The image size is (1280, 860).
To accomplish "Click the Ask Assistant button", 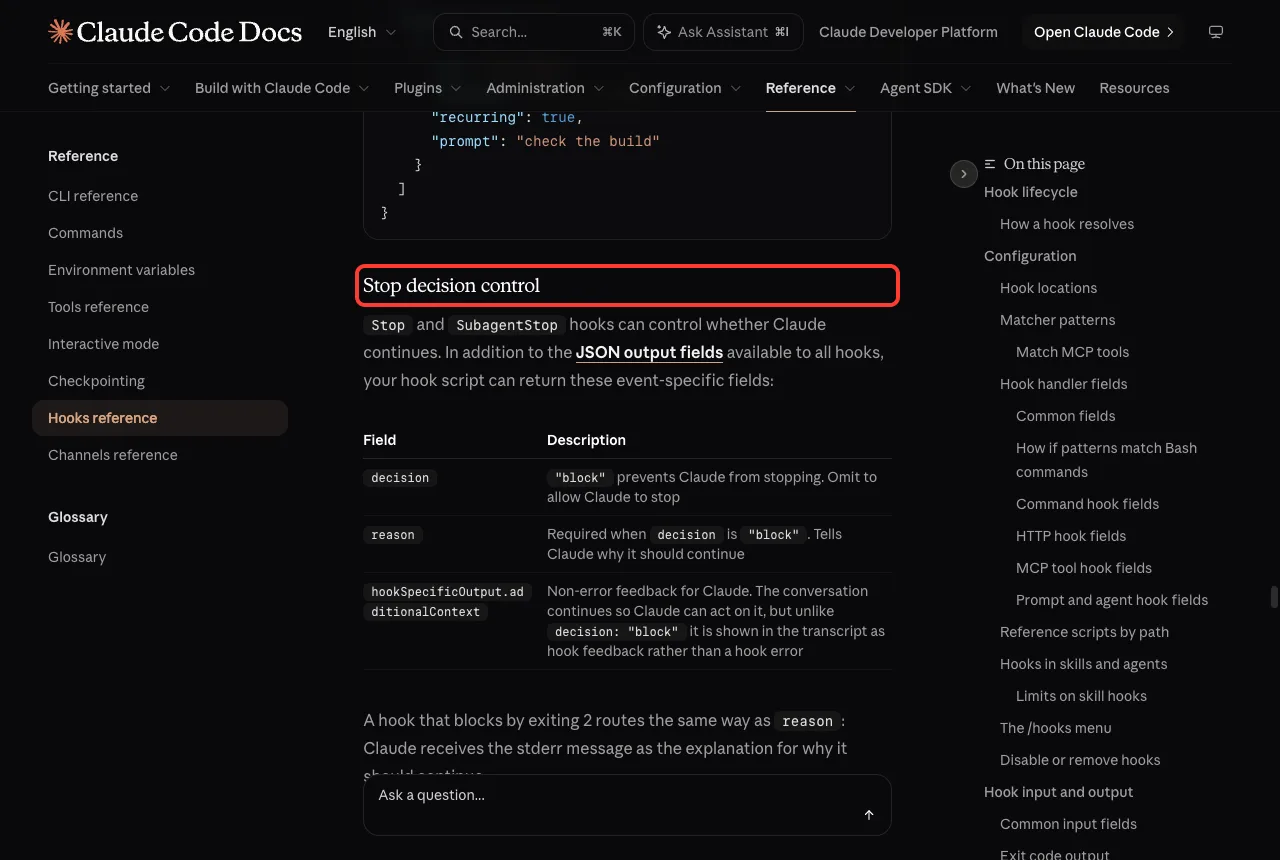I will (x=723, y=32).
